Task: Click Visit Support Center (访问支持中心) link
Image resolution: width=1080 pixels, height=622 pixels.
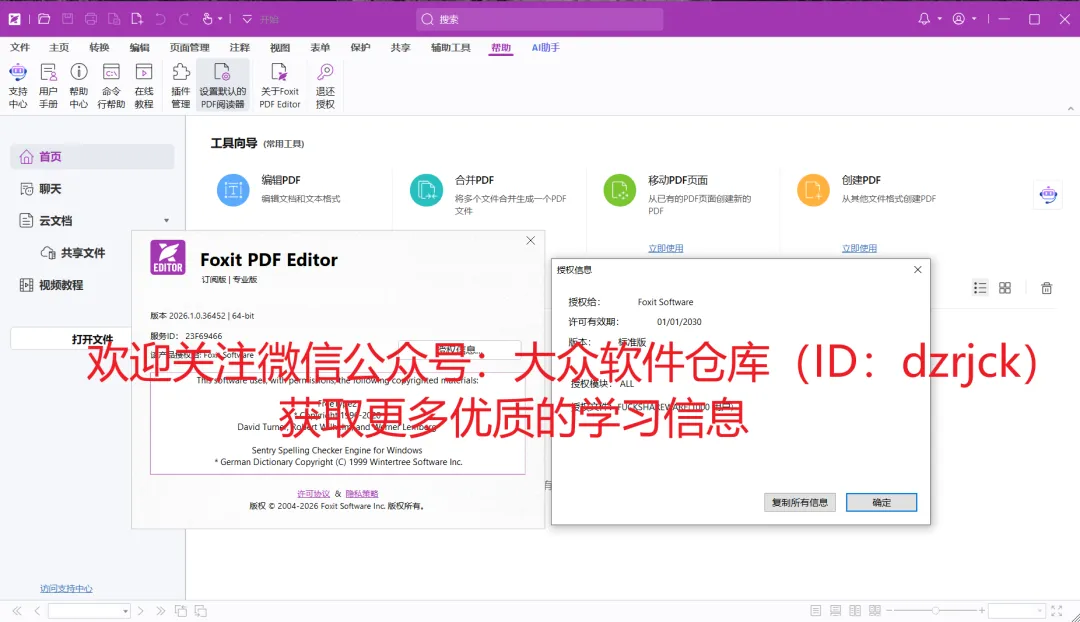Action: [66, 589]
